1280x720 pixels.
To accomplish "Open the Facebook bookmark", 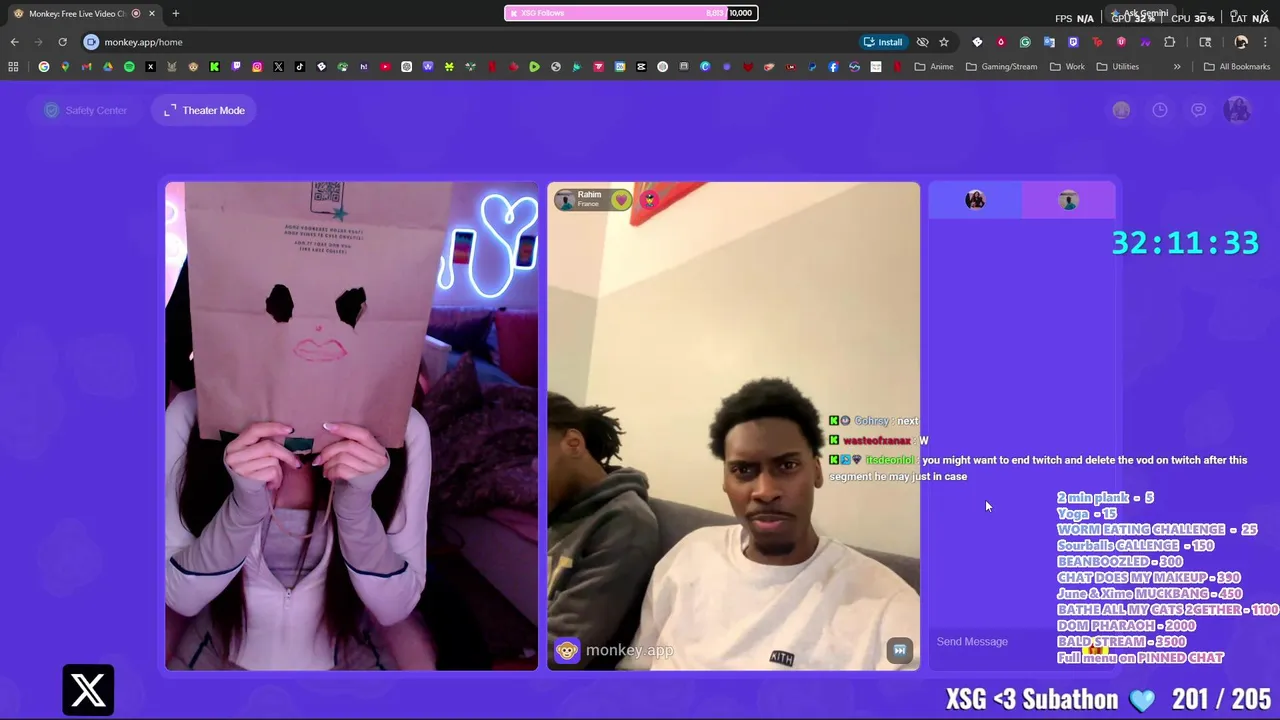I will 833,67.
